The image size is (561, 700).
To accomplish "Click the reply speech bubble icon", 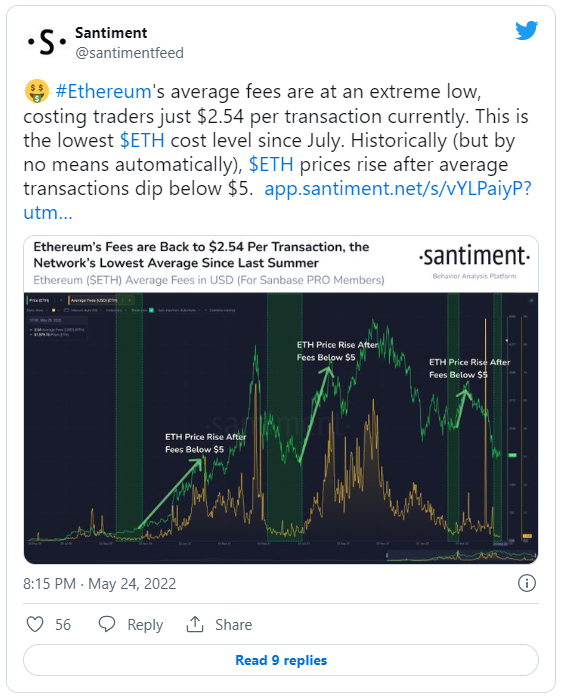I will pos(107,624).
